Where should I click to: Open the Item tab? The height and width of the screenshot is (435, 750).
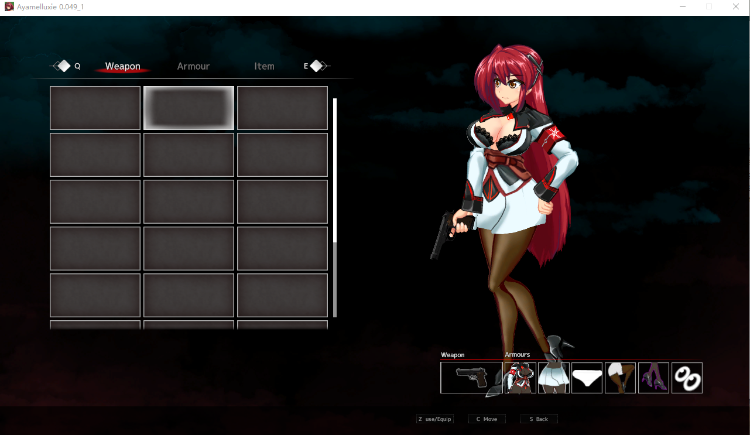click(264, 66)
